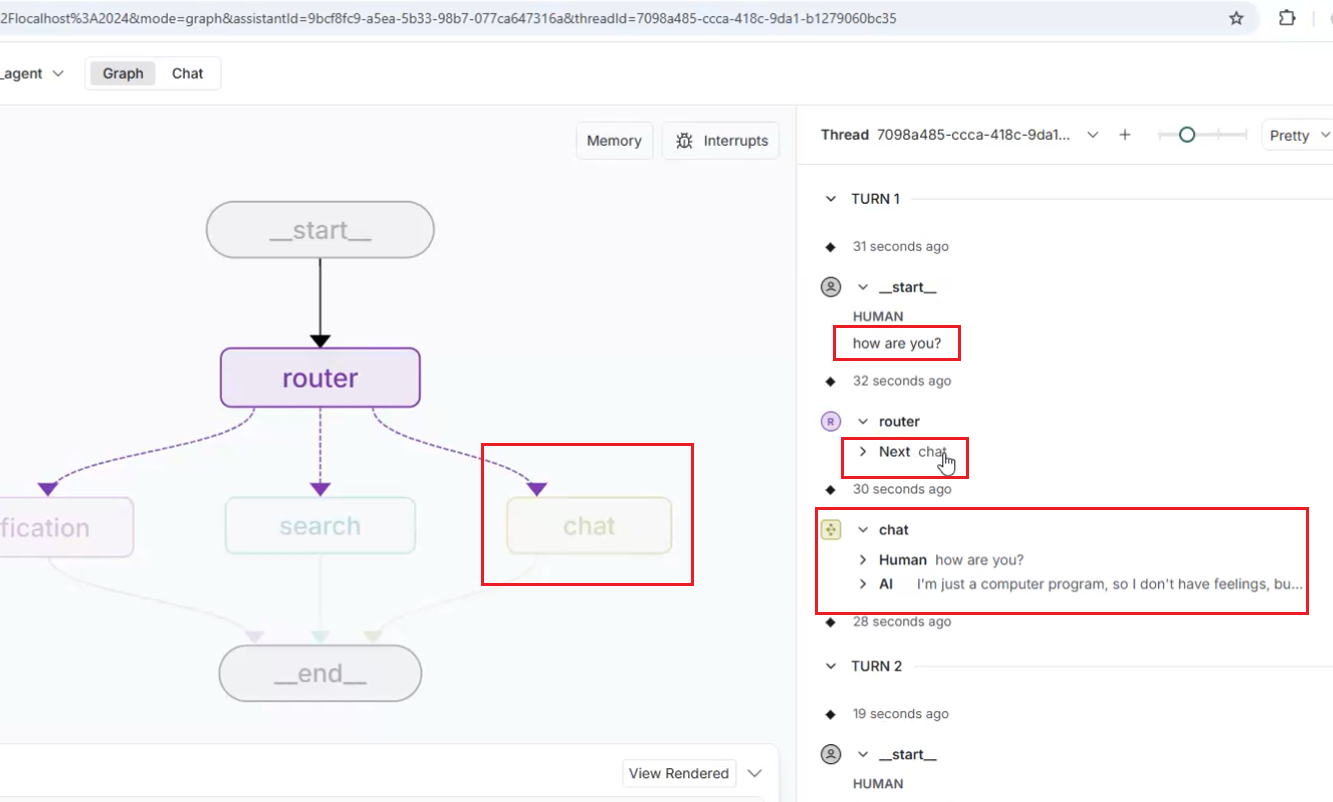Screen dimensions: 1333x802
Task: Click the human avatar icon beside Turn 1 __start__
Action: coord(831,287)
